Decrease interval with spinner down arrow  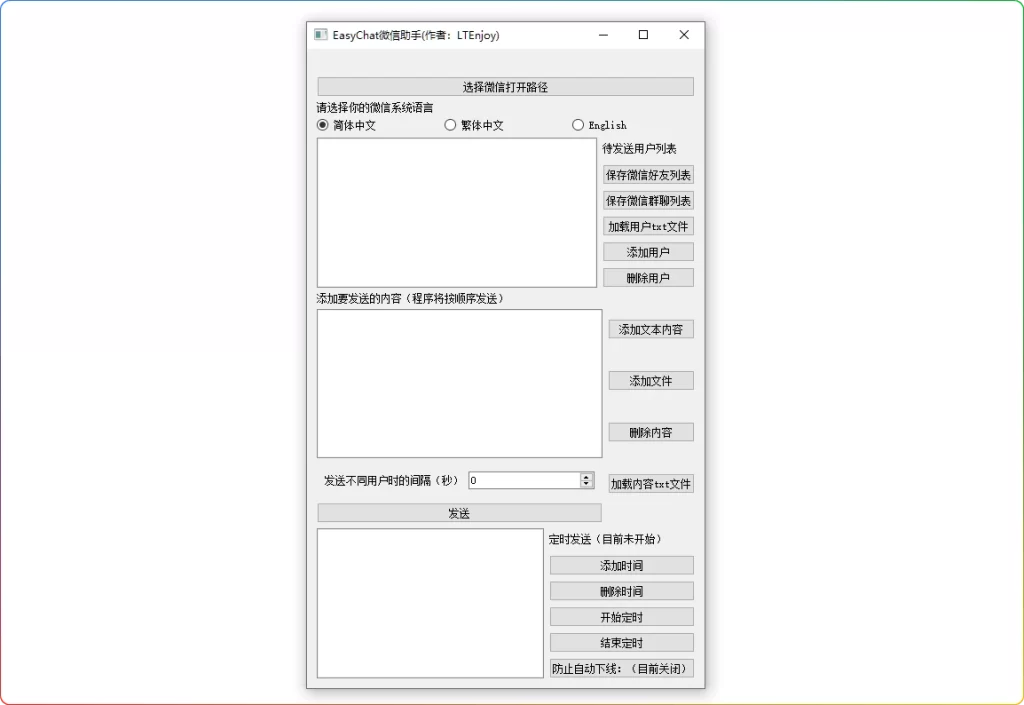click(x=586, y=484)
